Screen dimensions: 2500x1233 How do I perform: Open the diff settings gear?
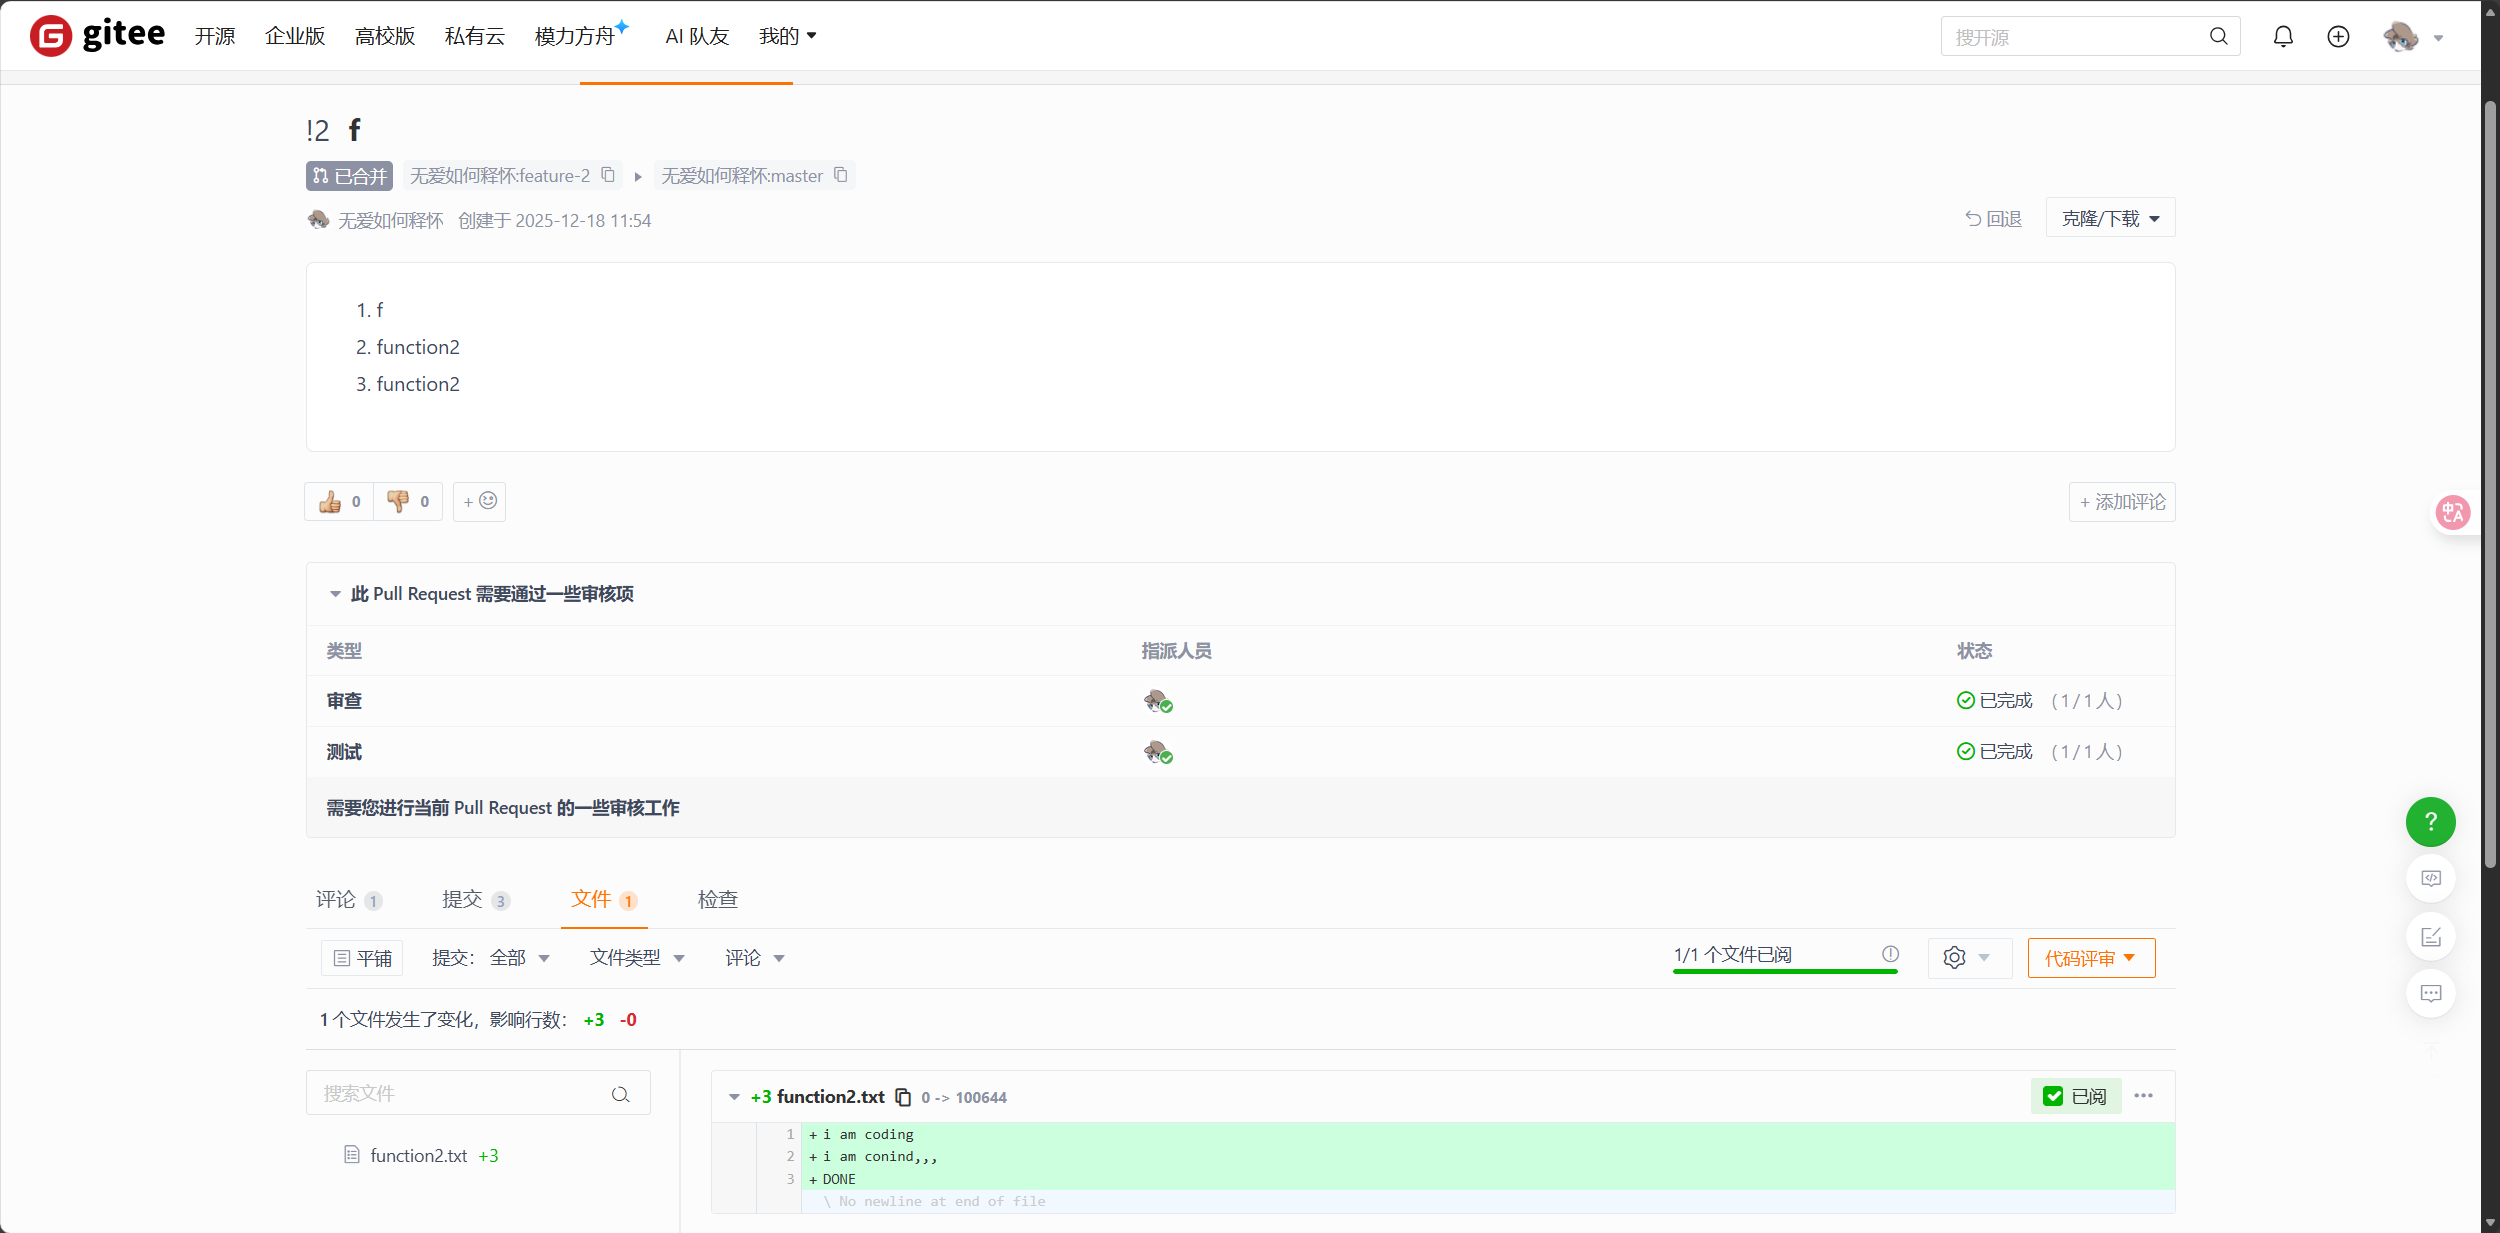[x=1955, y=958]
